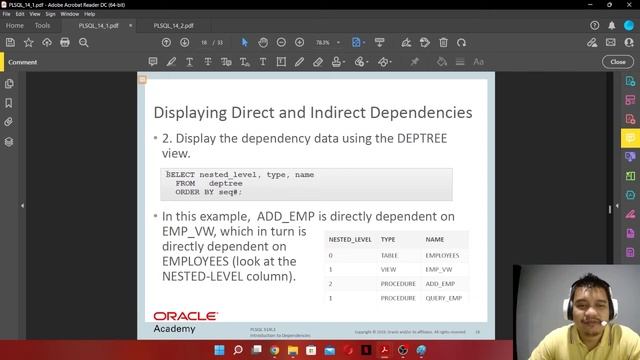Open drawing shapes tool dropdown
This screenshot has height=360, width=640.
pos(384,62)
